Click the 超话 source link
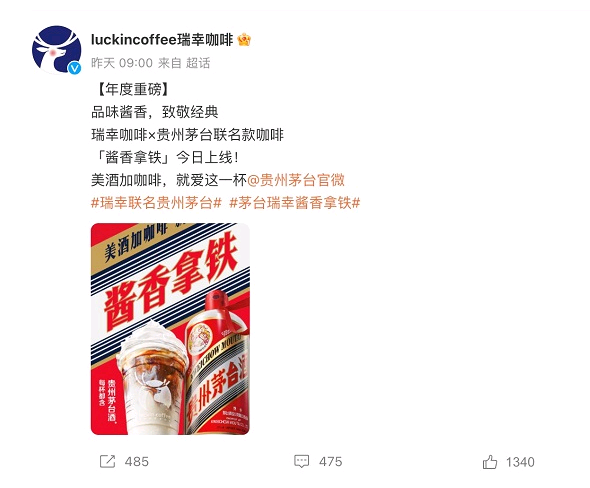The width and height of the screenshot is (590, 488). point(198,63)
